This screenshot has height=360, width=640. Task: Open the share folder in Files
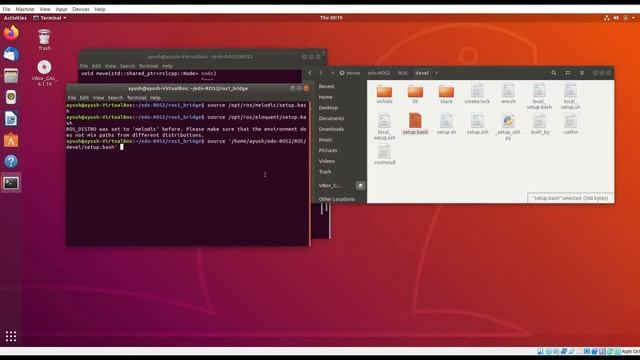446,94
